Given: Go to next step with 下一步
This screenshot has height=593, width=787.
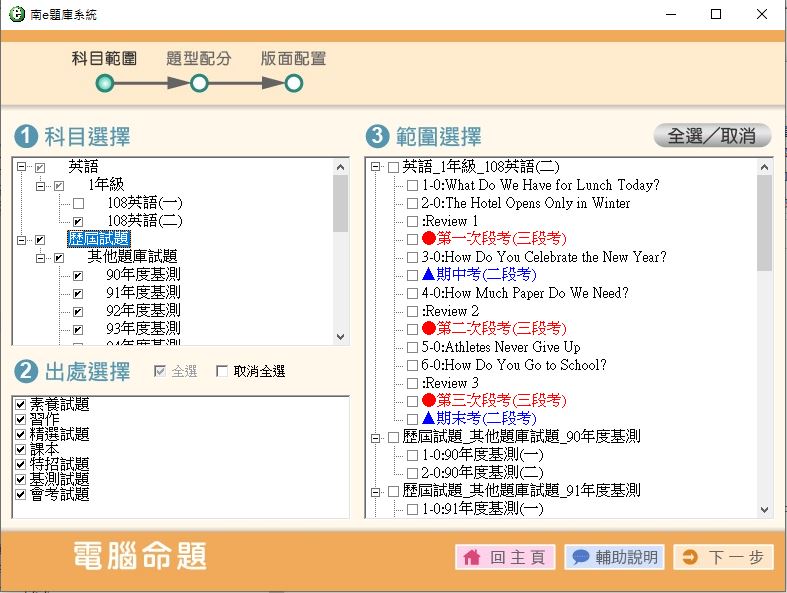Looking at the screenshot, I should tap(723, 558).
